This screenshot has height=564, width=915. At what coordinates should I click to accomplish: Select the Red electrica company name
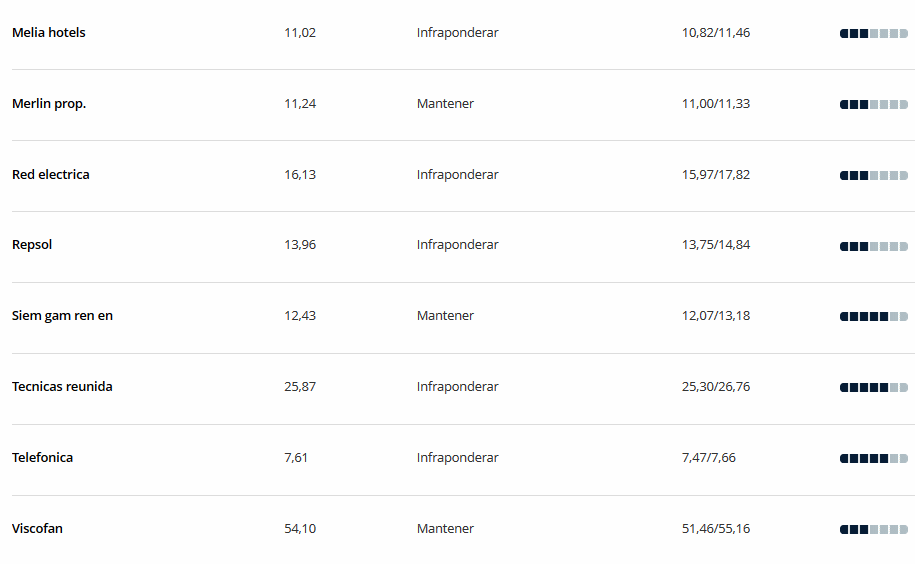click(x=51, y=174)
